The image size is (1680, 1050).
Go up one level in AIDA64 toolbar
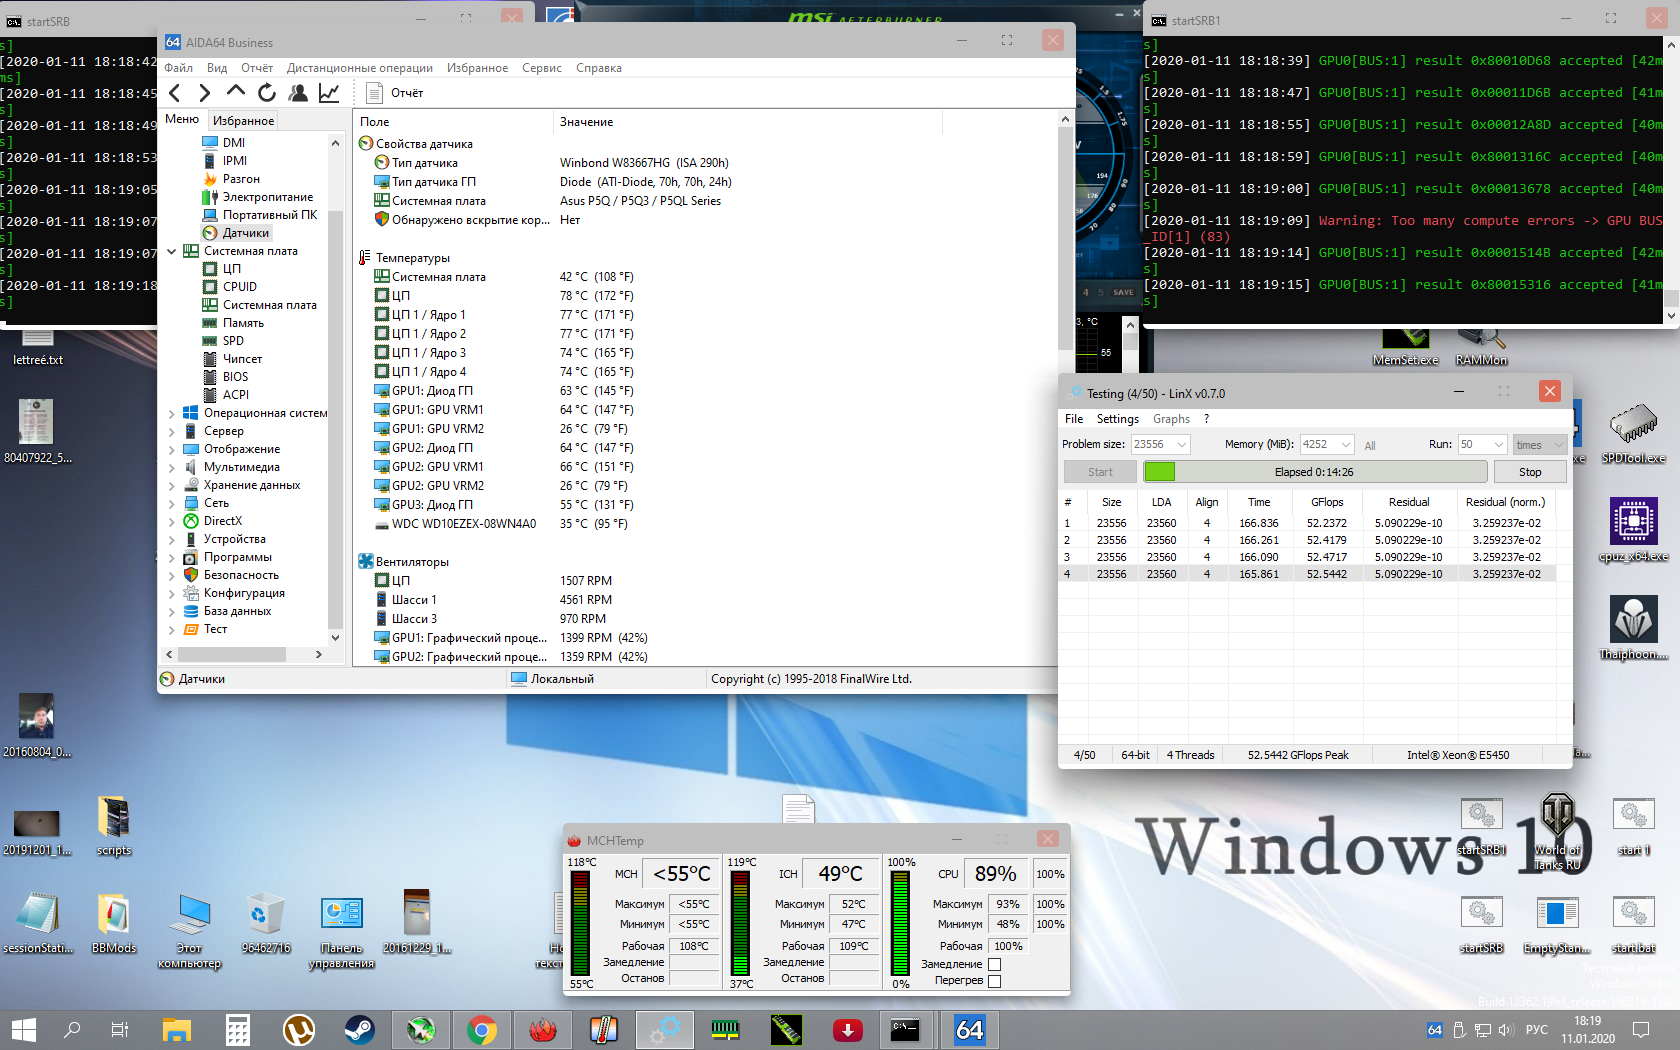point(236,92)
